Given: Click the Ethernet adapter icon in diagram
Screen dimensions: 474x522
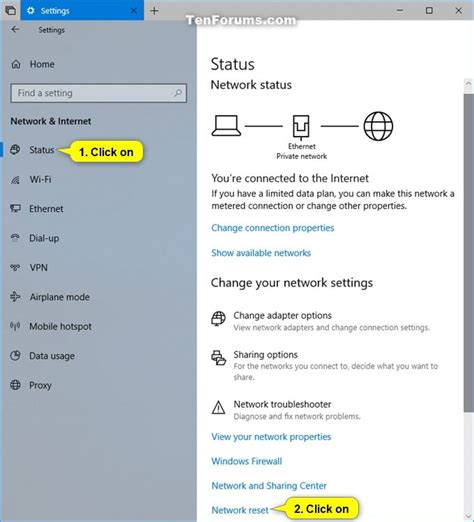Looking at the screenshot, I should (x=301, y=127).
